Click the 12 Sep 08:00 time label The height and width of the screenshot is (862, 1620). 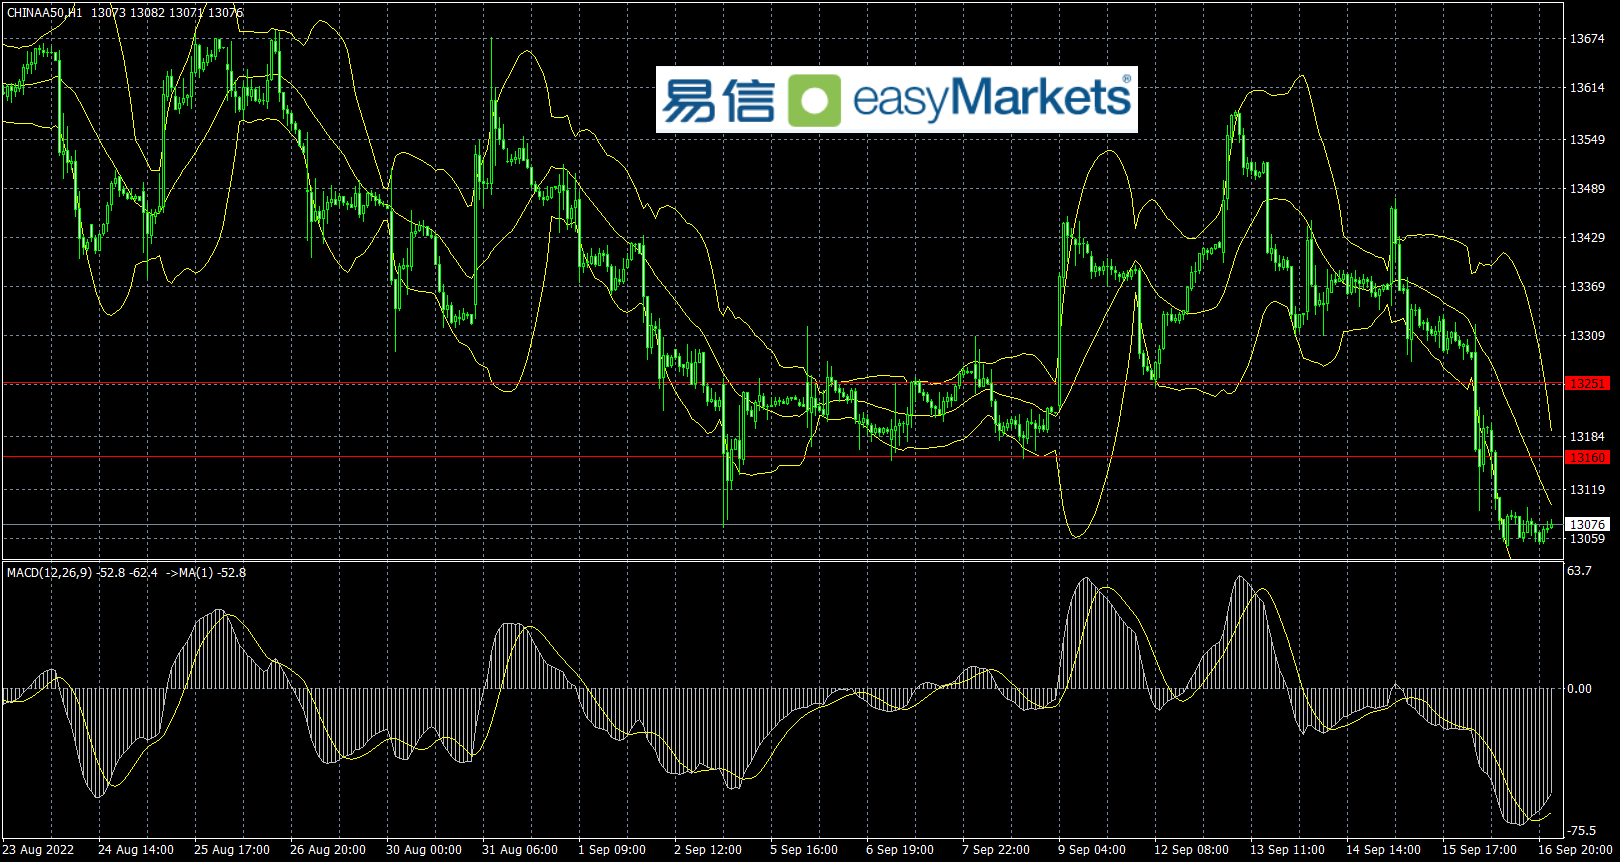click(1191, 850)
